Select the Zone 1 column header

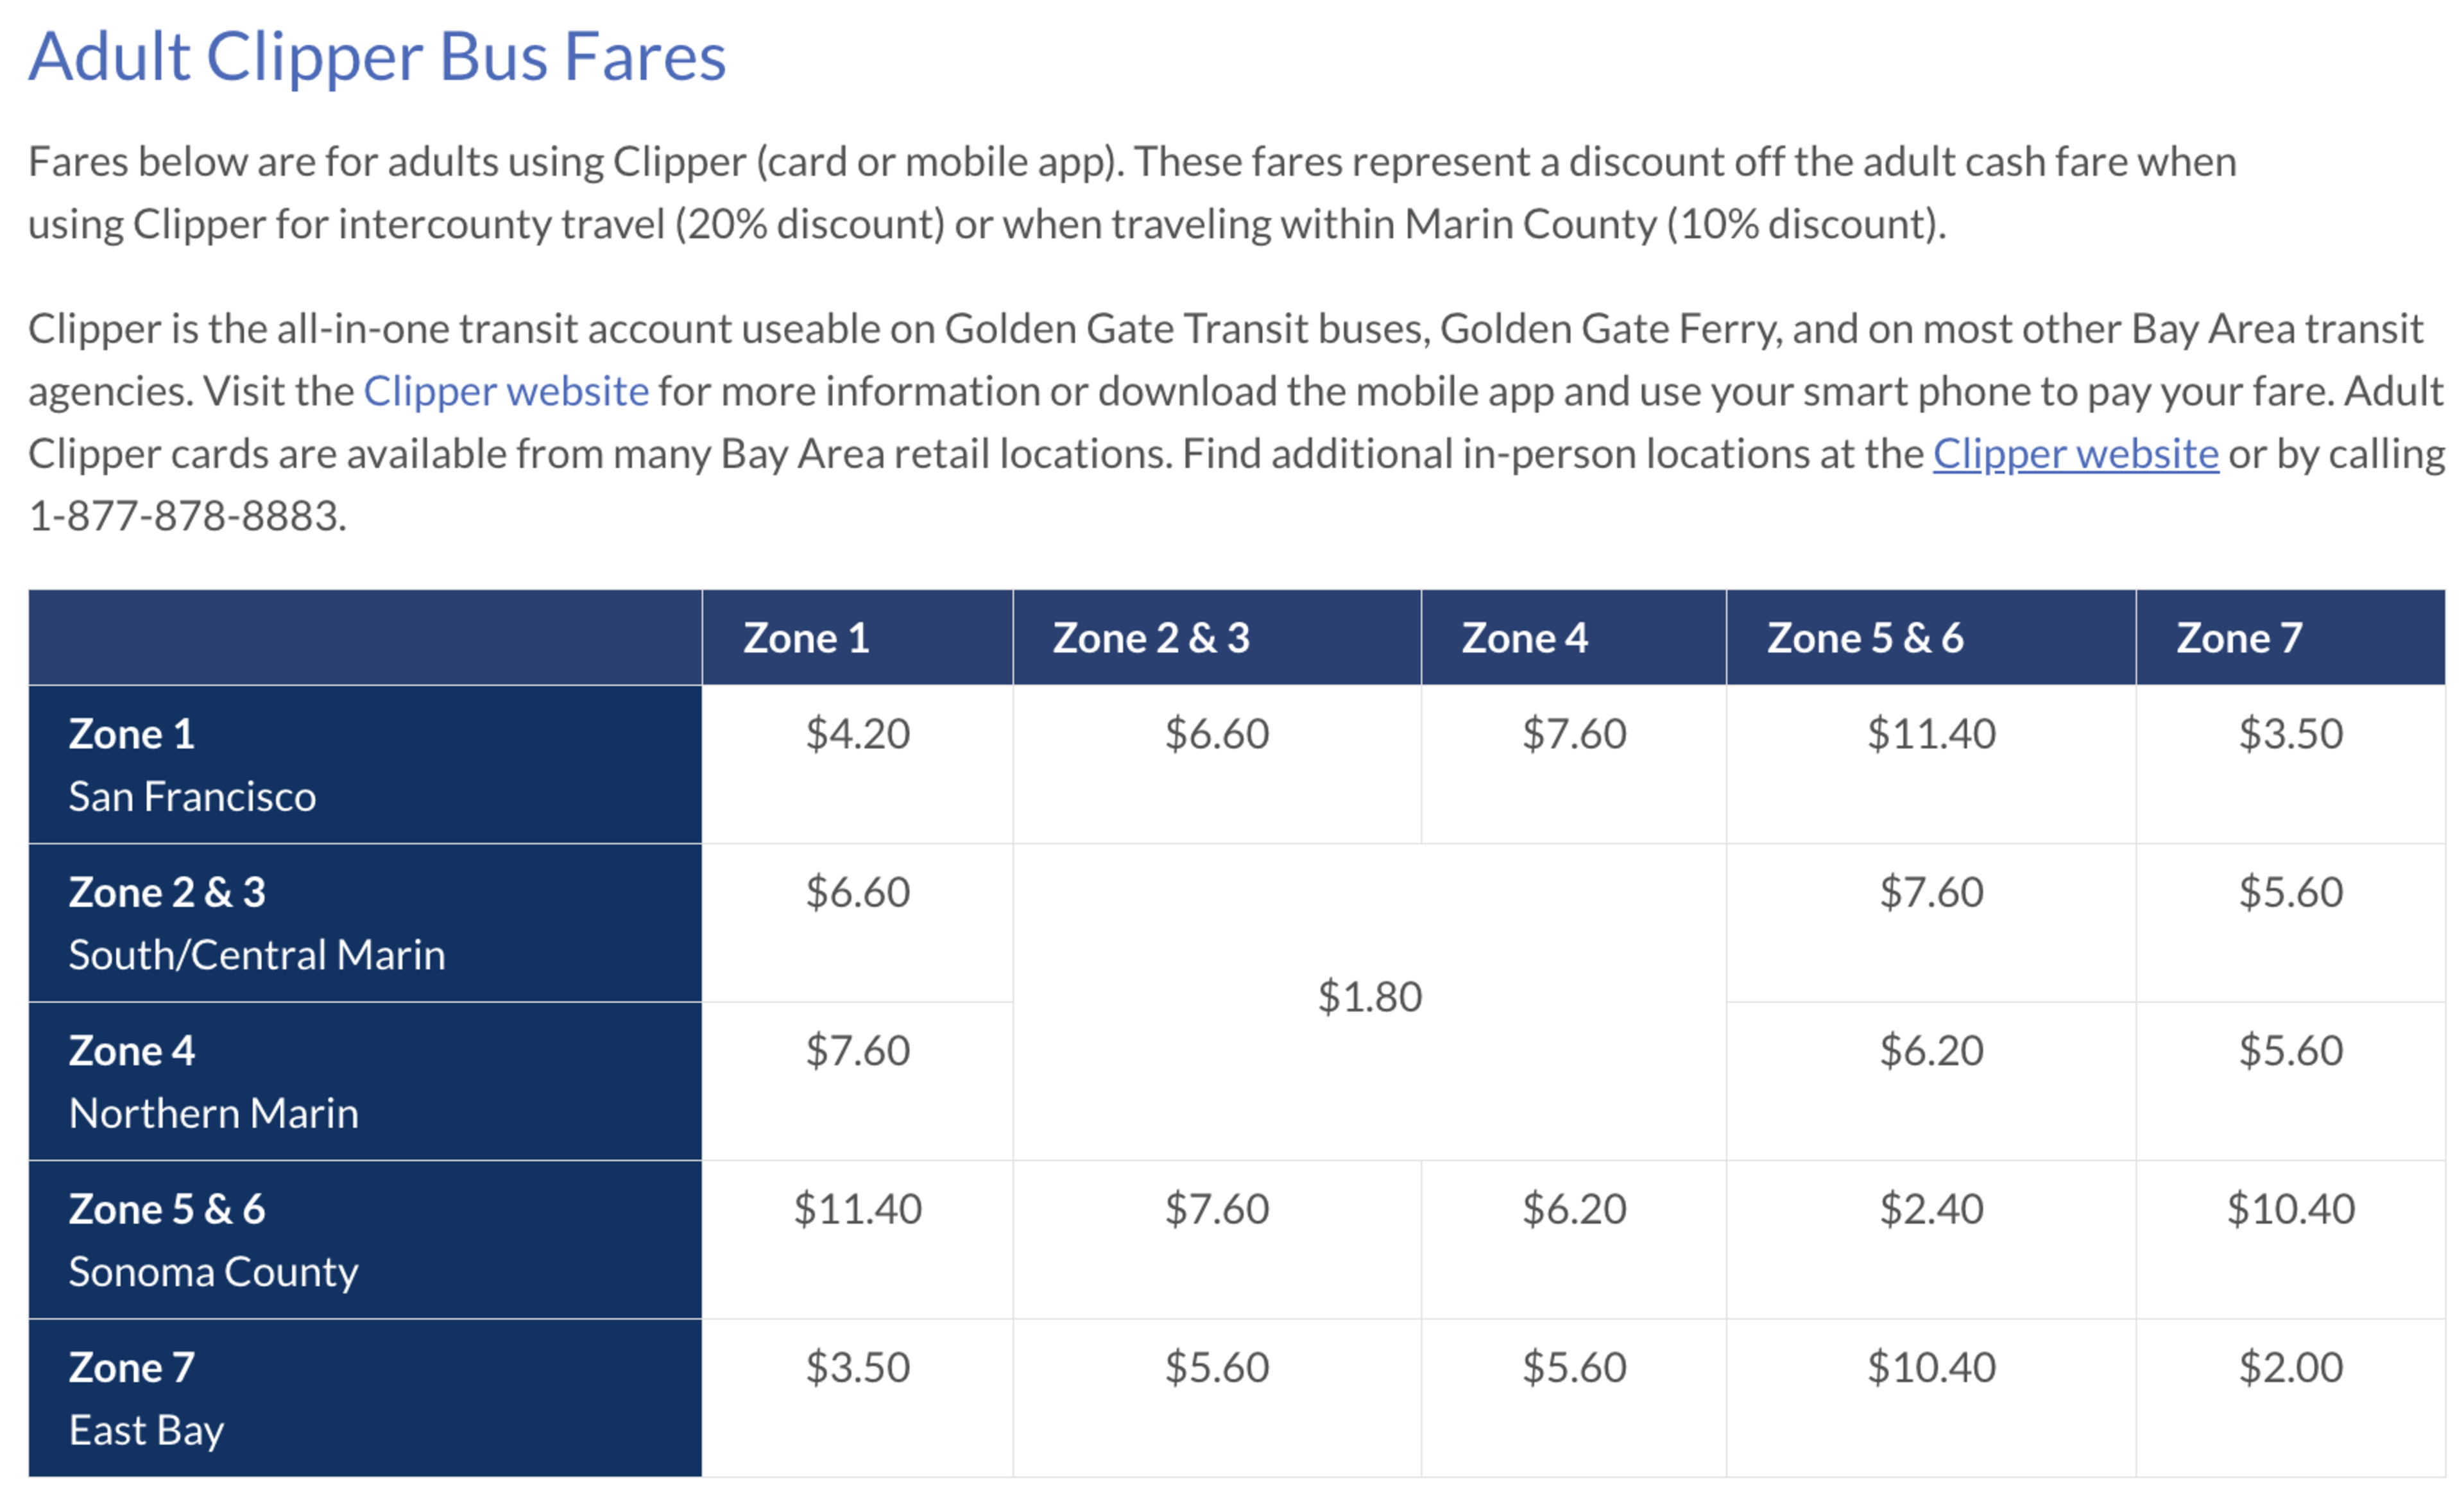click(x=857, y=637)
